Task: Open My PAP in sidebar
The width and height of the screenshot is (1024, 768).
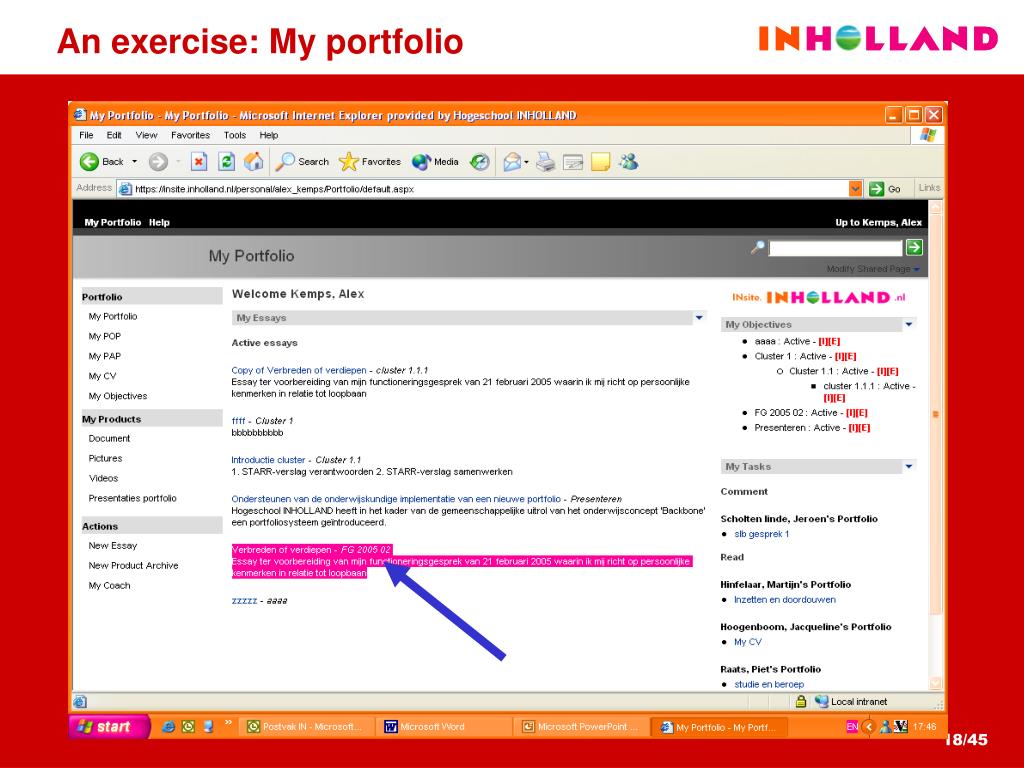Action: pos(104,357)
